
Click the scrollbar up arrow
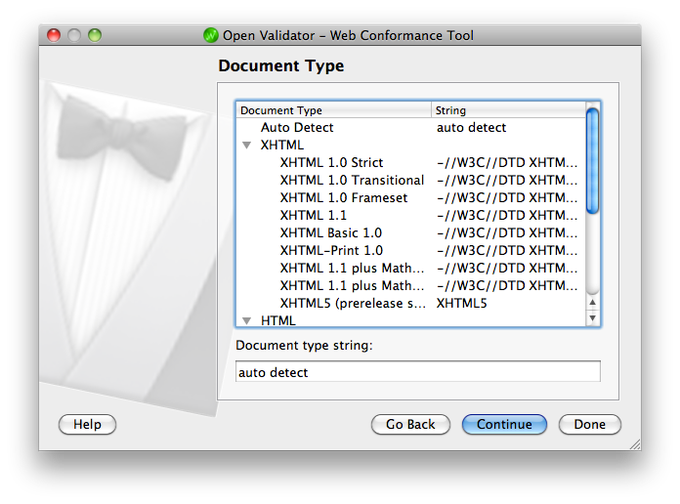592,302
